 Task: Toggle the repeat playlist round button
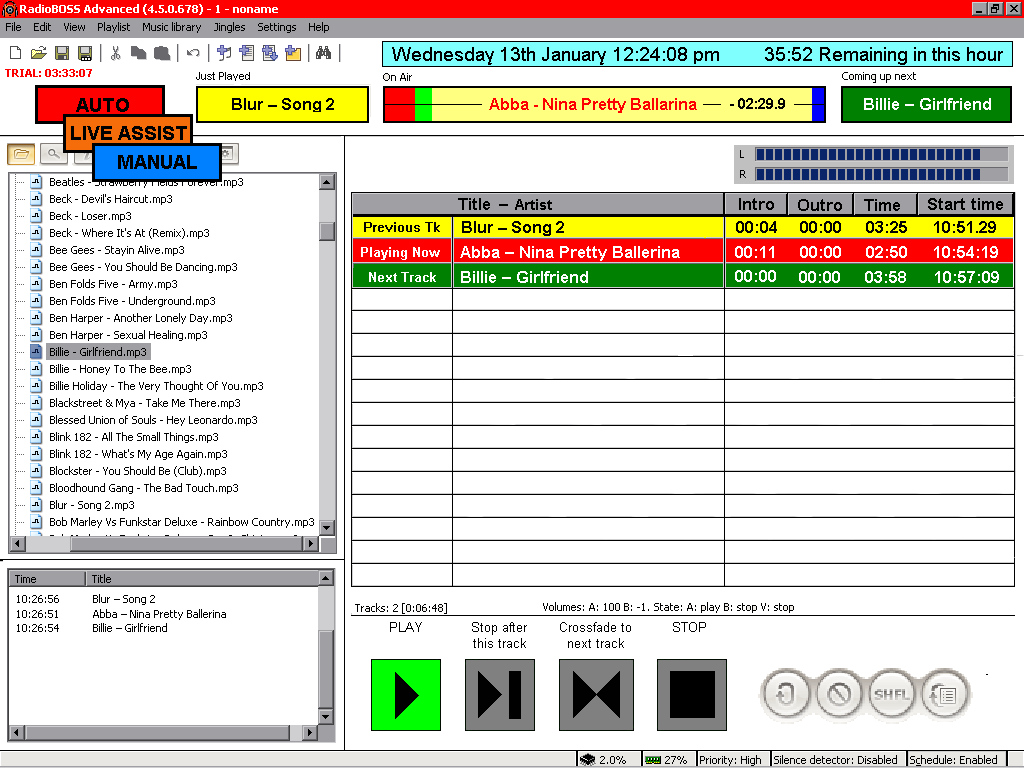pyautogui.click(x=944, y=694)
